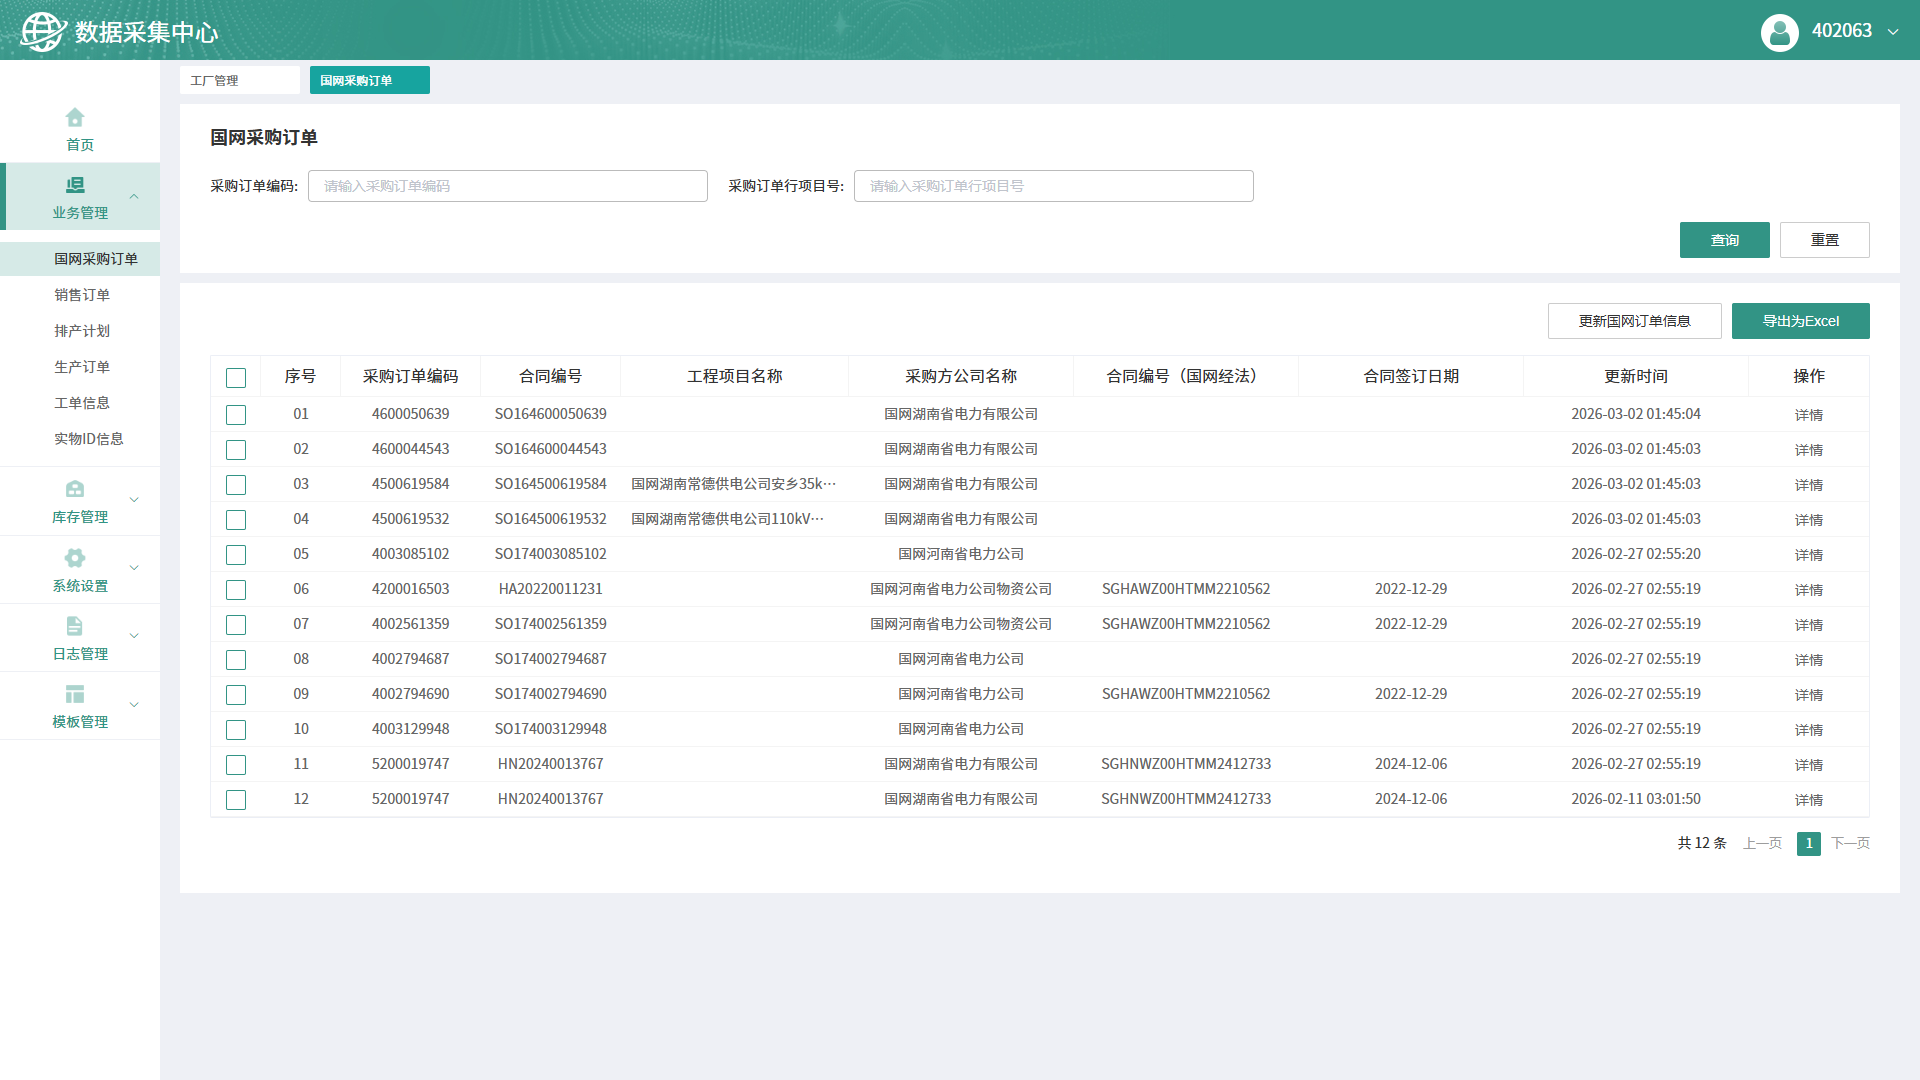Expand the 库存管理 menu chevron
Viewport: 1920px width, 1080px height.
pos(134,500)
